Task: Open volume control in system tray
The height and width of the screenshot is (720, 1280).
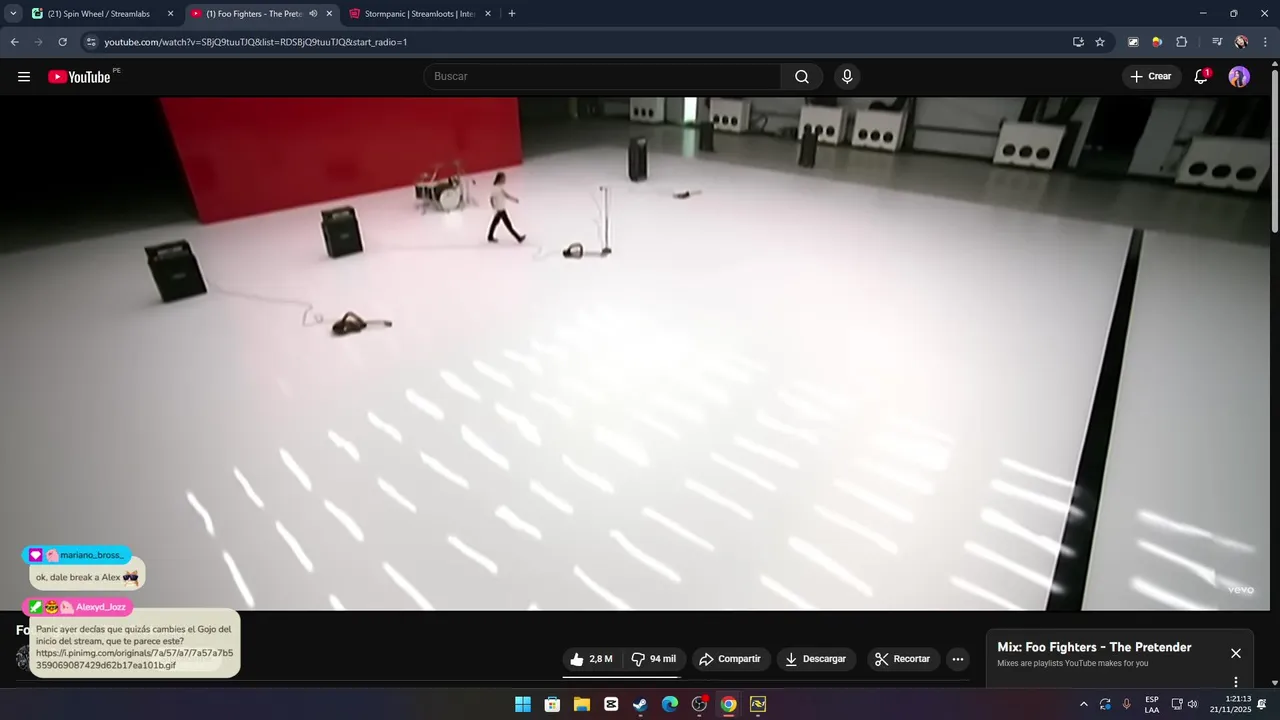Action: point(1192,704)
